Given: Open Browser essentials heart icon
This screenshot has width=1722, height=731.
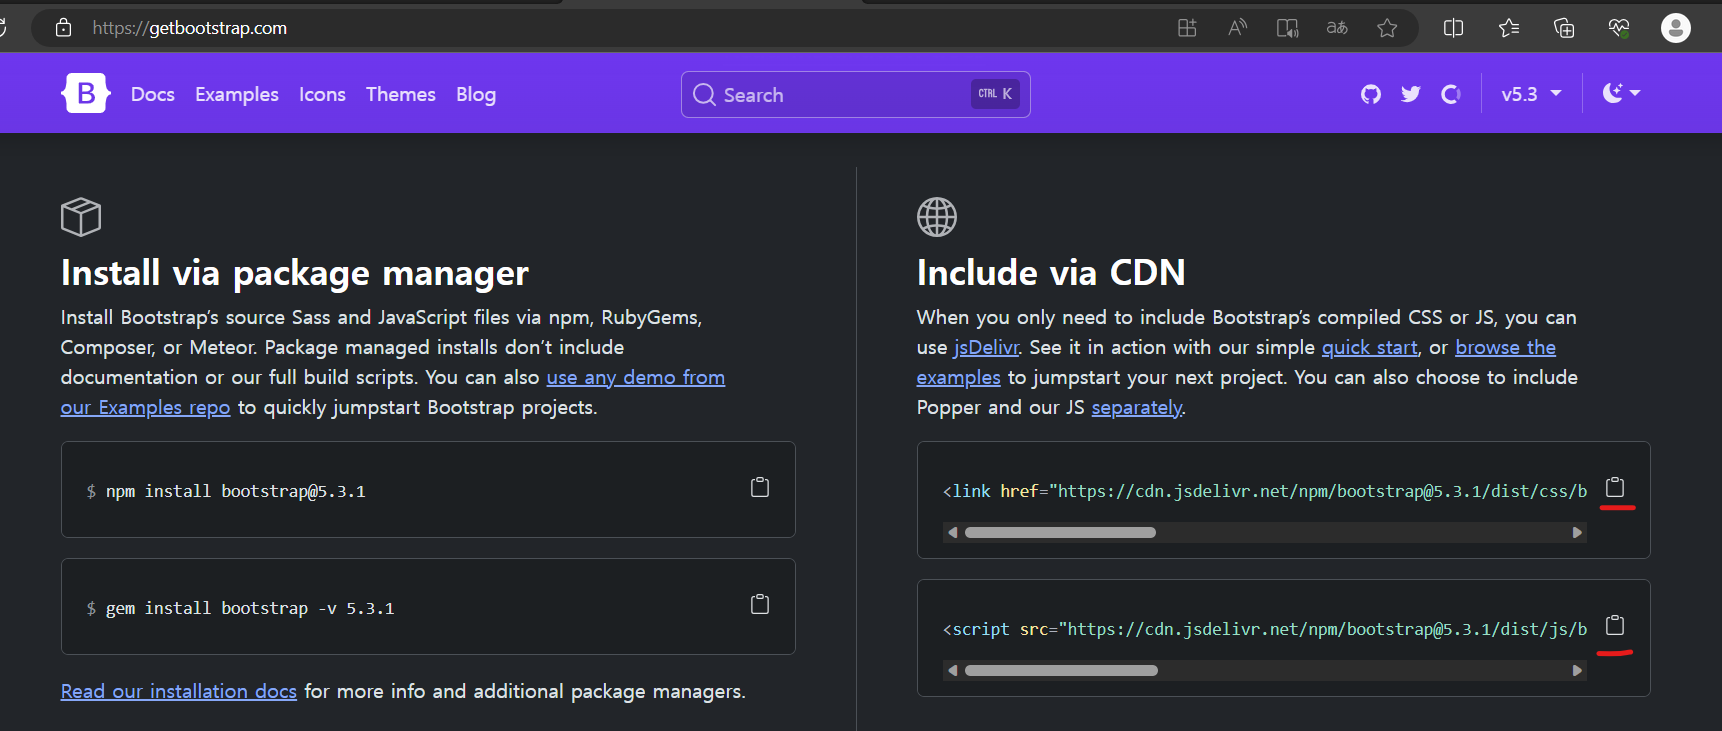Looking at the screenshot, I should [x=1619, y=28].
